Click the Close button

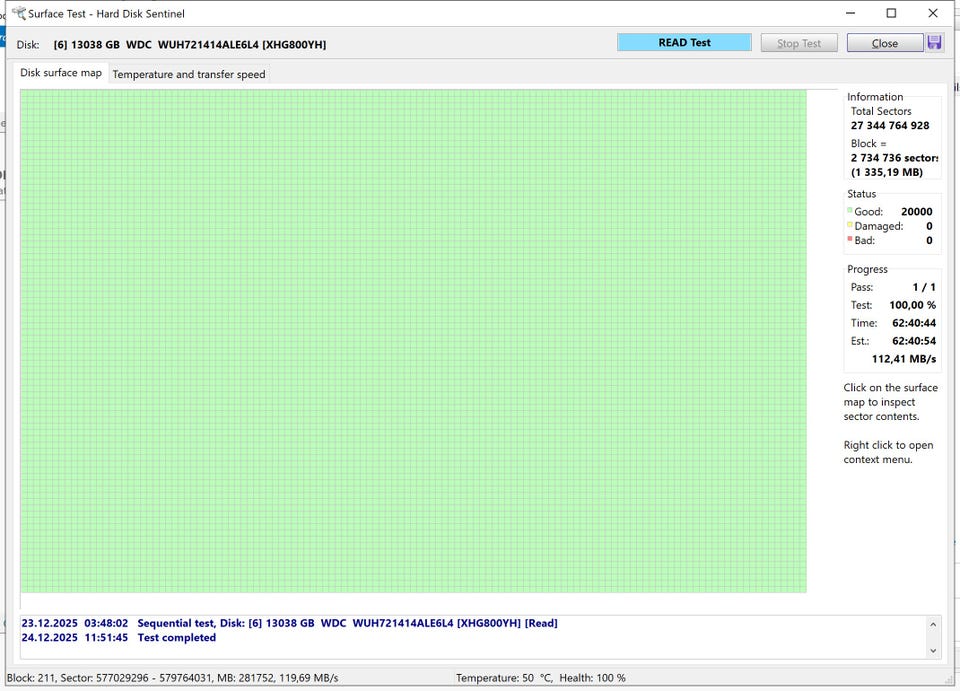[884, 43]
